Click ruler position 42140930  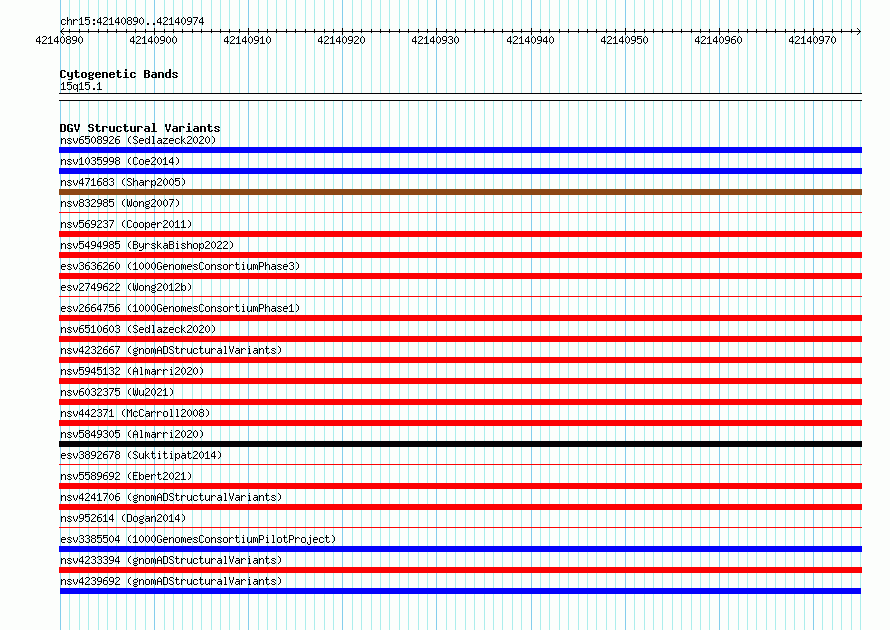435,40
